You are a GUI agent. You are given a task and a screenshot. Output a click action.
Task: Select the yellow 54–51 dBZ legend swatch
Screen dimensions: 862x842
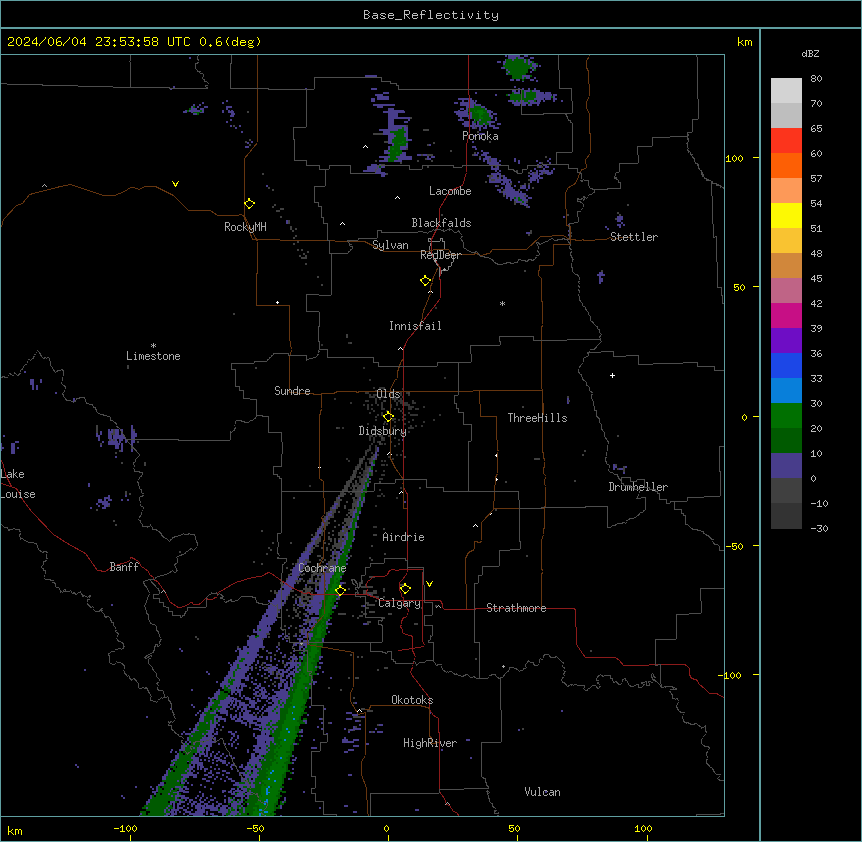click(x=786, y=215)
